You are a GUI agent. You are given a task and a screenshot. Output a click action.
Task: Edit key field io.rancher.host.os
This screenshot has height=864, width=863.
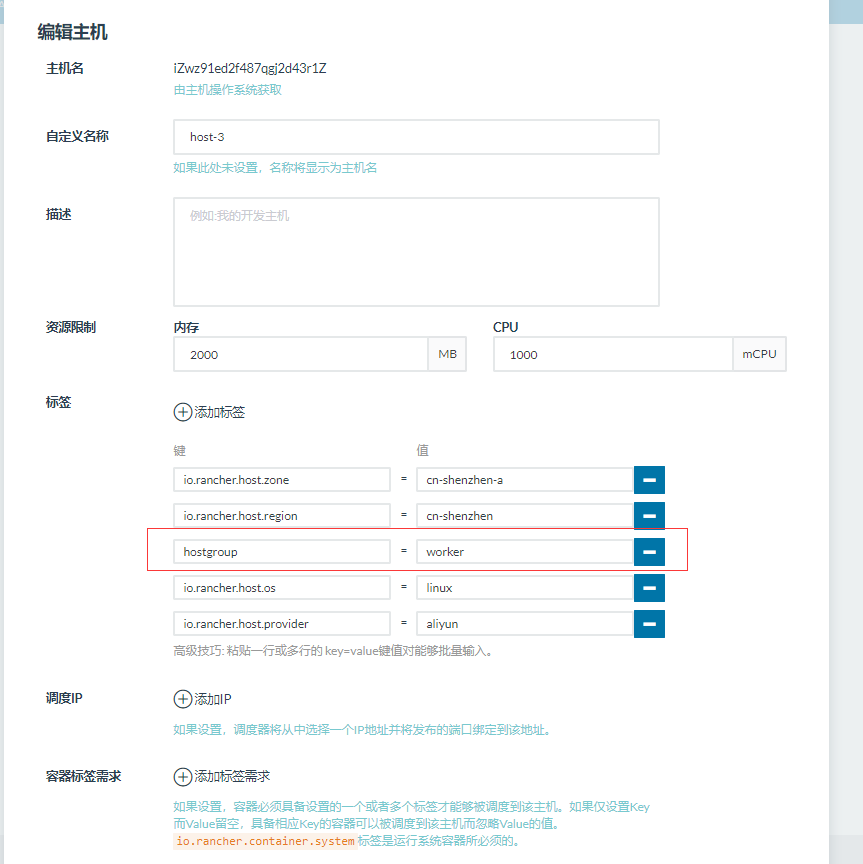tap(282, 588)
